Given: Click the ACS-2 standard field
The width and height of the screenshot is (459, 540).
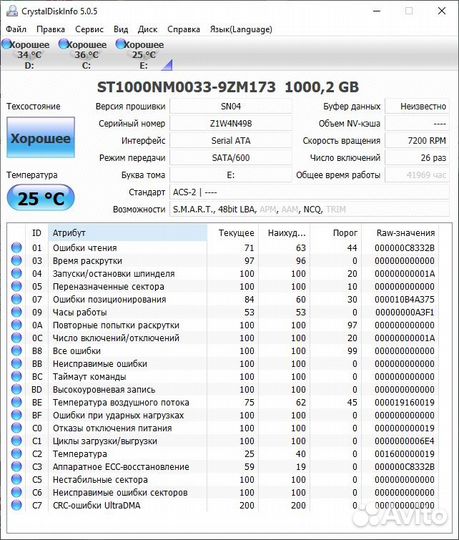Looking at the screenshot, I should (309, 192).
